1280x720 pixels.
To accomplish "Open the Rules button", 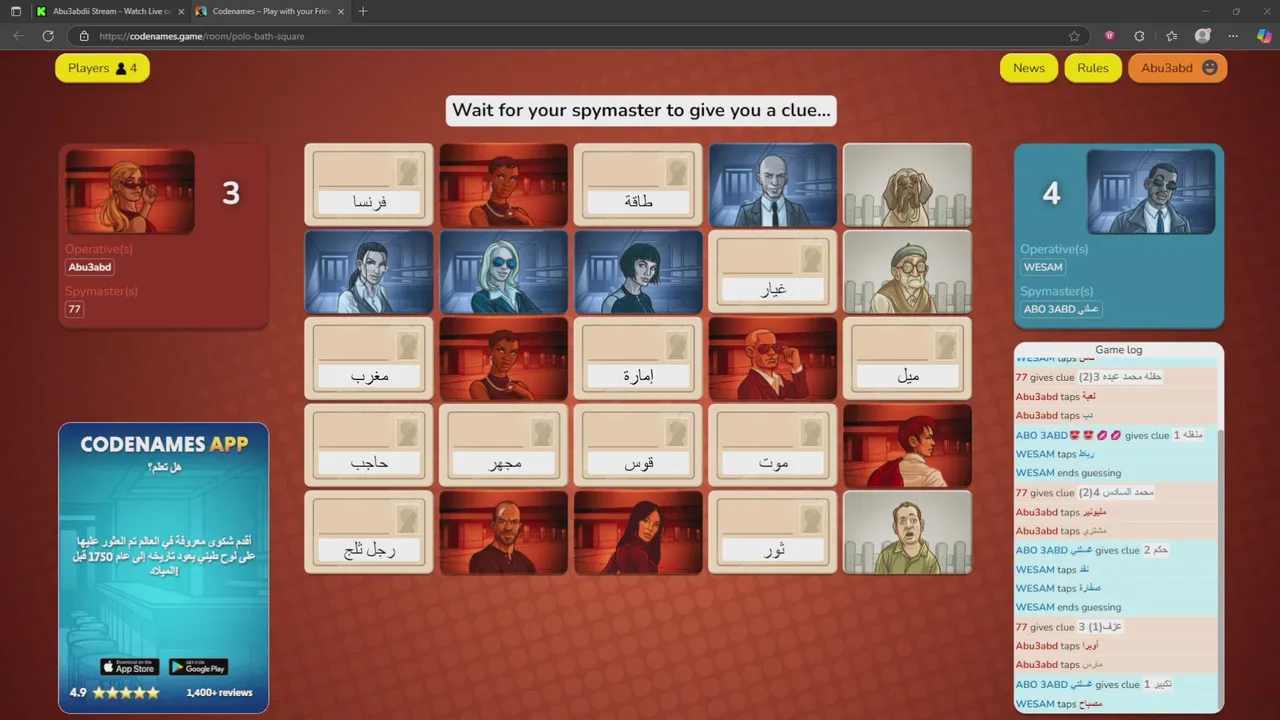I will [1092, 68].
